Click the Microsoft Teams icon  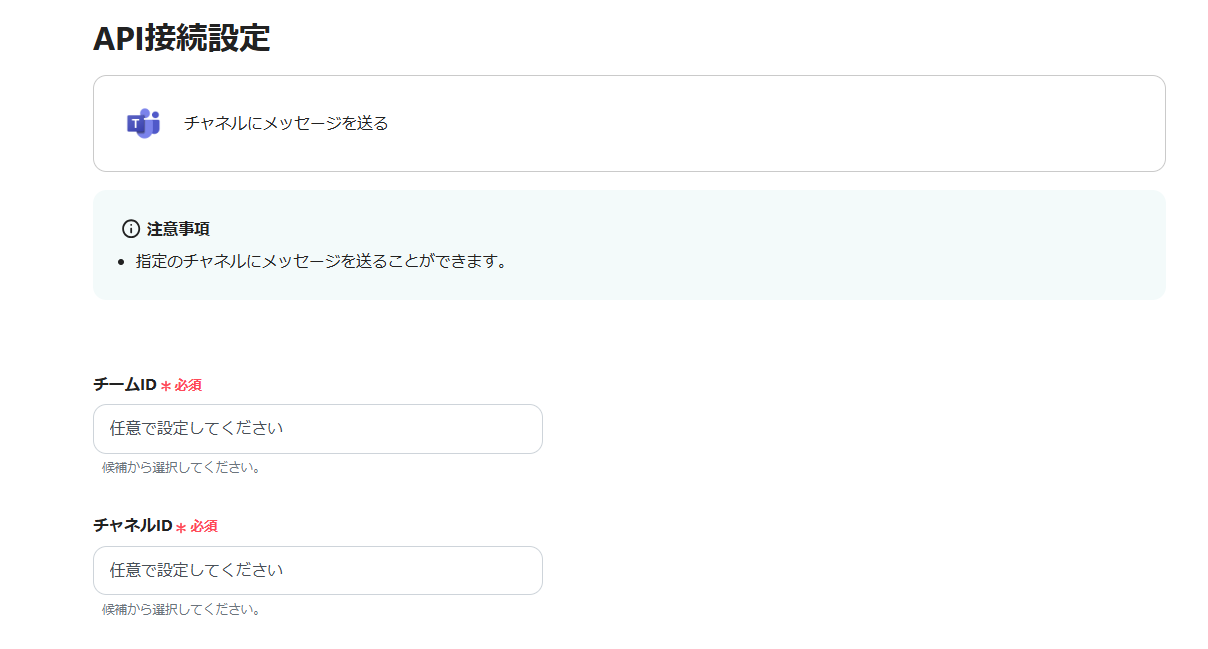(143, 123)
